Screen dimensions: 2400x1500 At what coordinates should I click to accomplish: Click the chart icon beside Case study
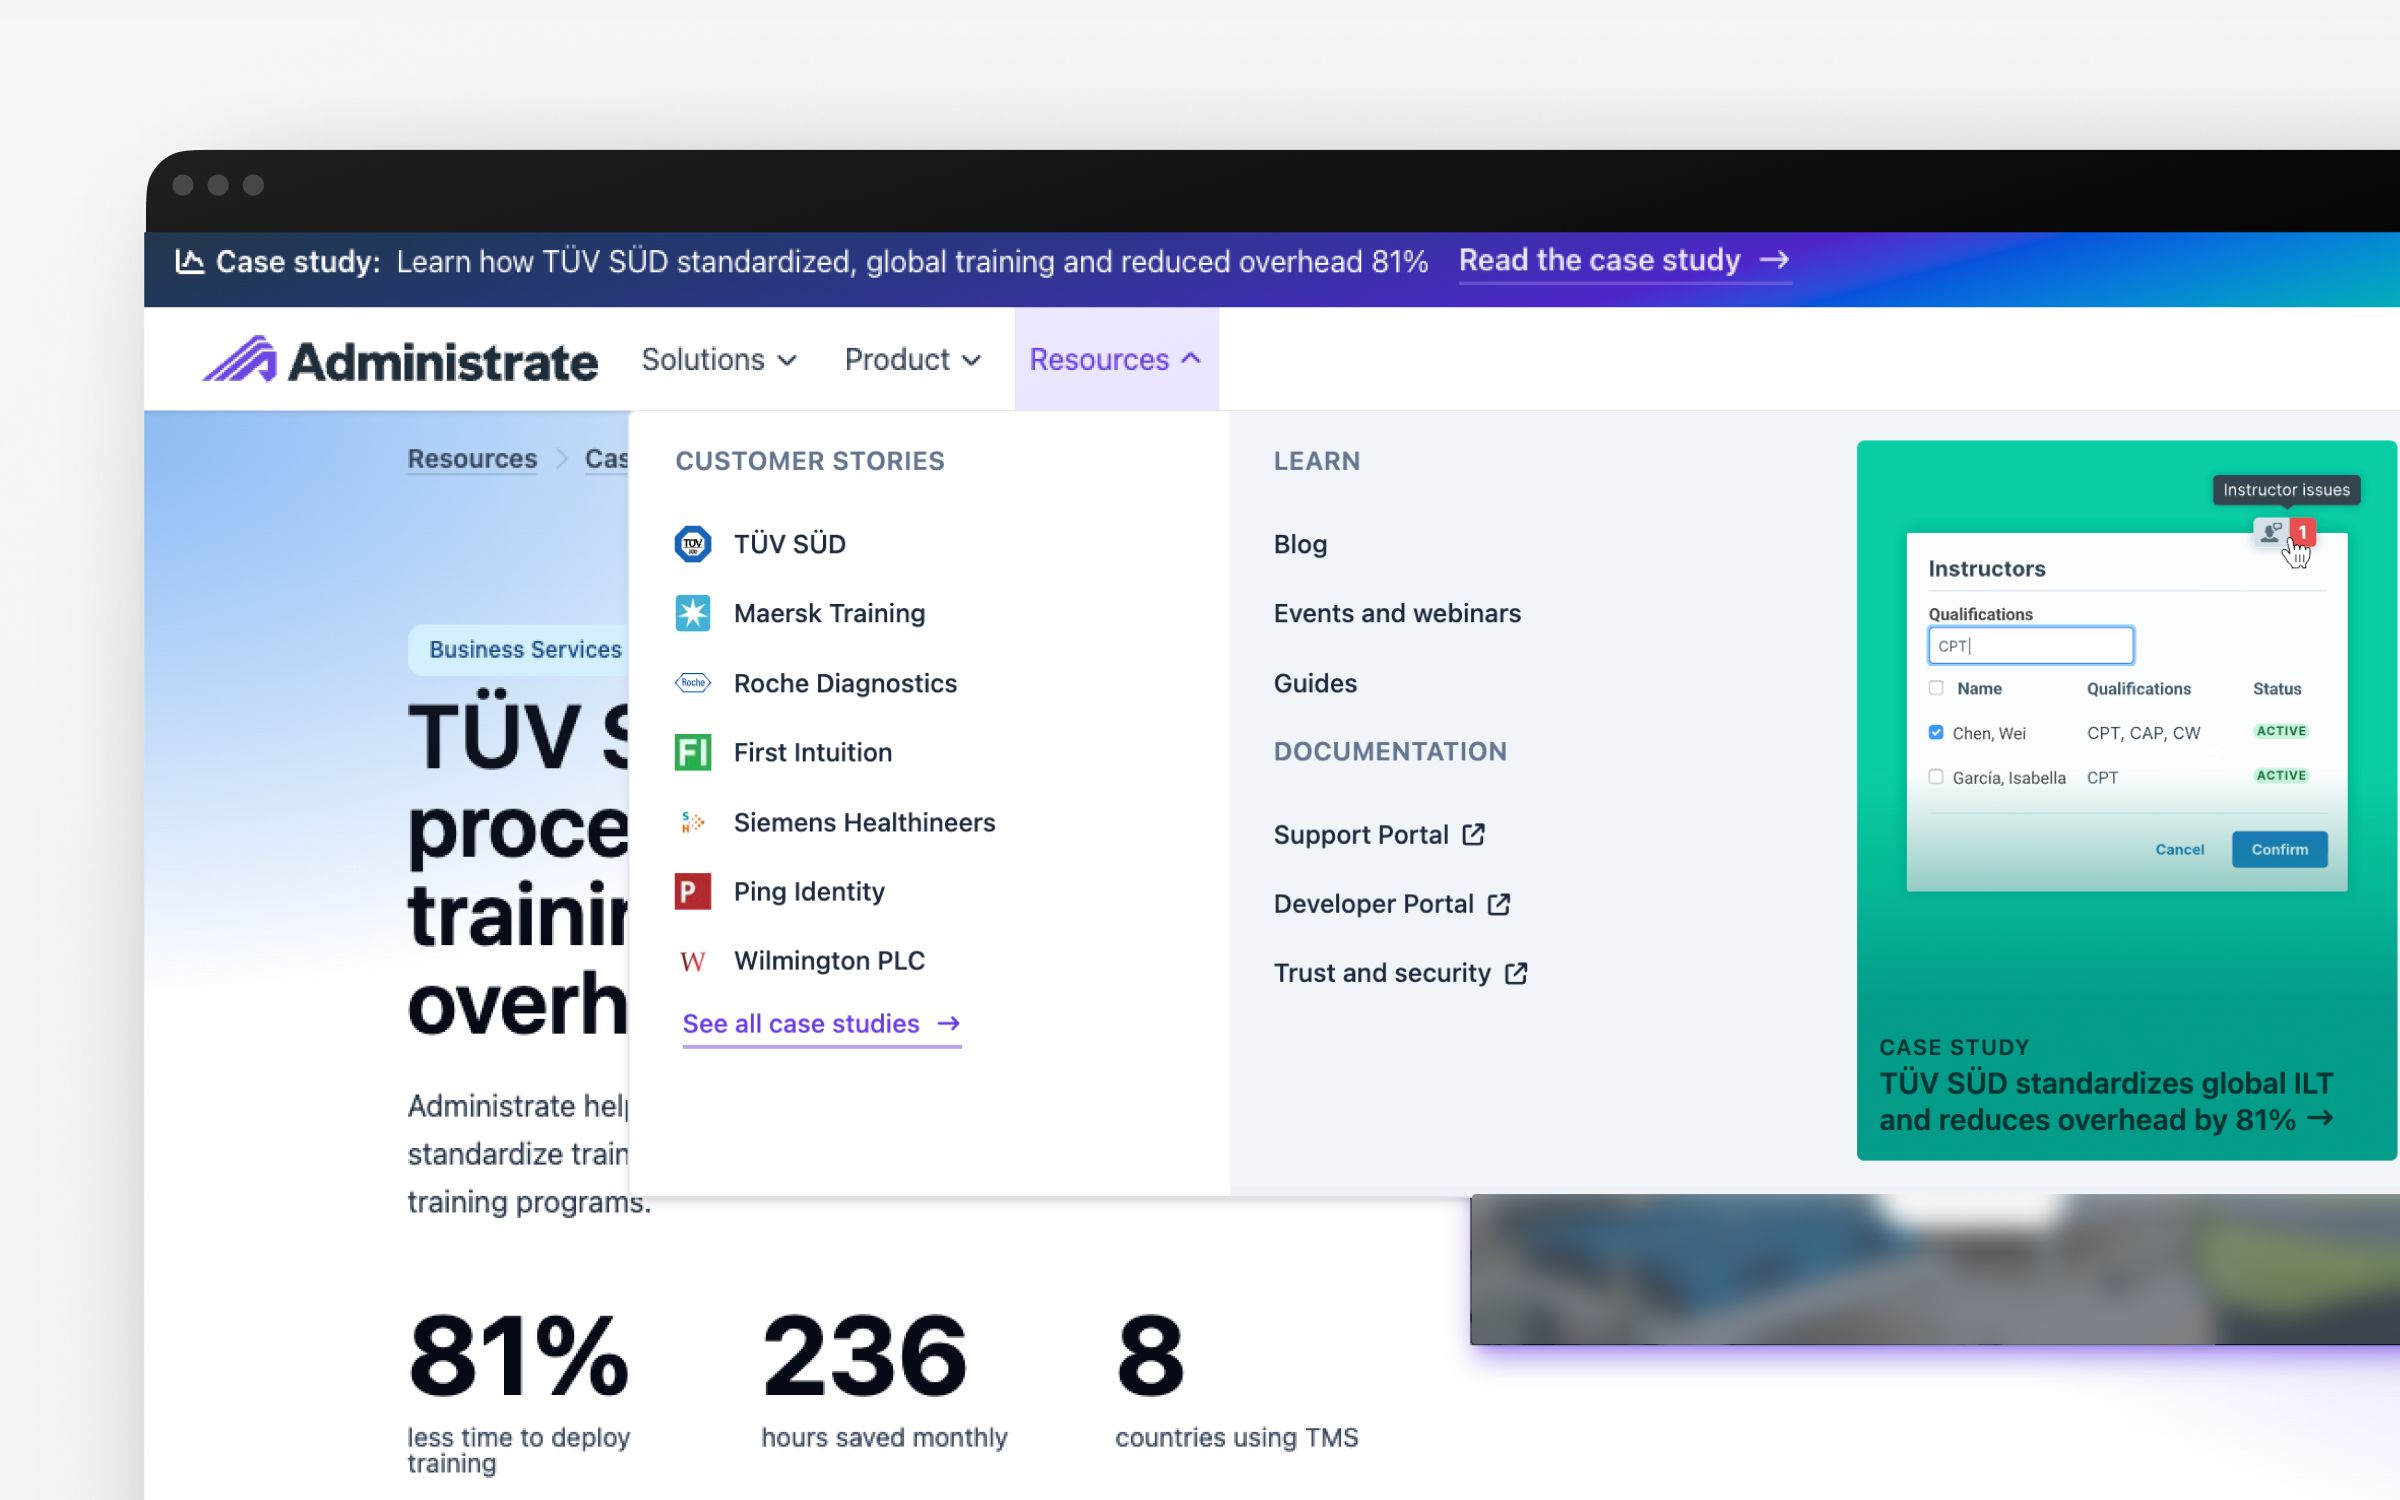click(x=190, y=262)
